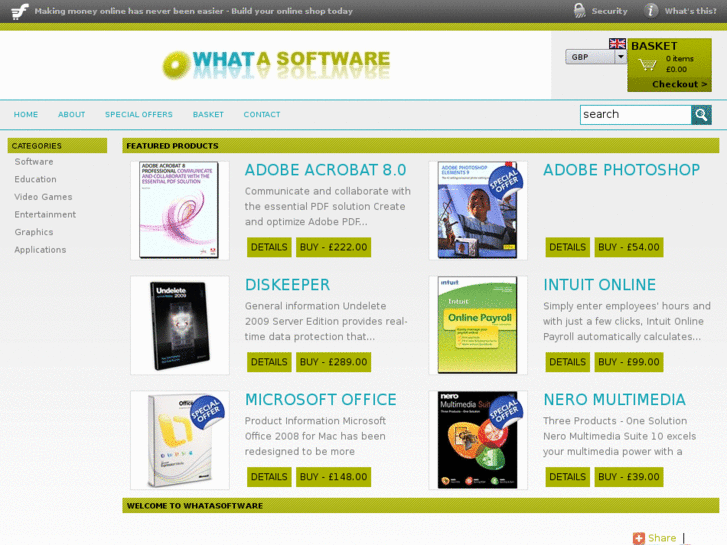
Task: Buy Nero Multimedia for £39.00
Action: (x=629, y=477)
